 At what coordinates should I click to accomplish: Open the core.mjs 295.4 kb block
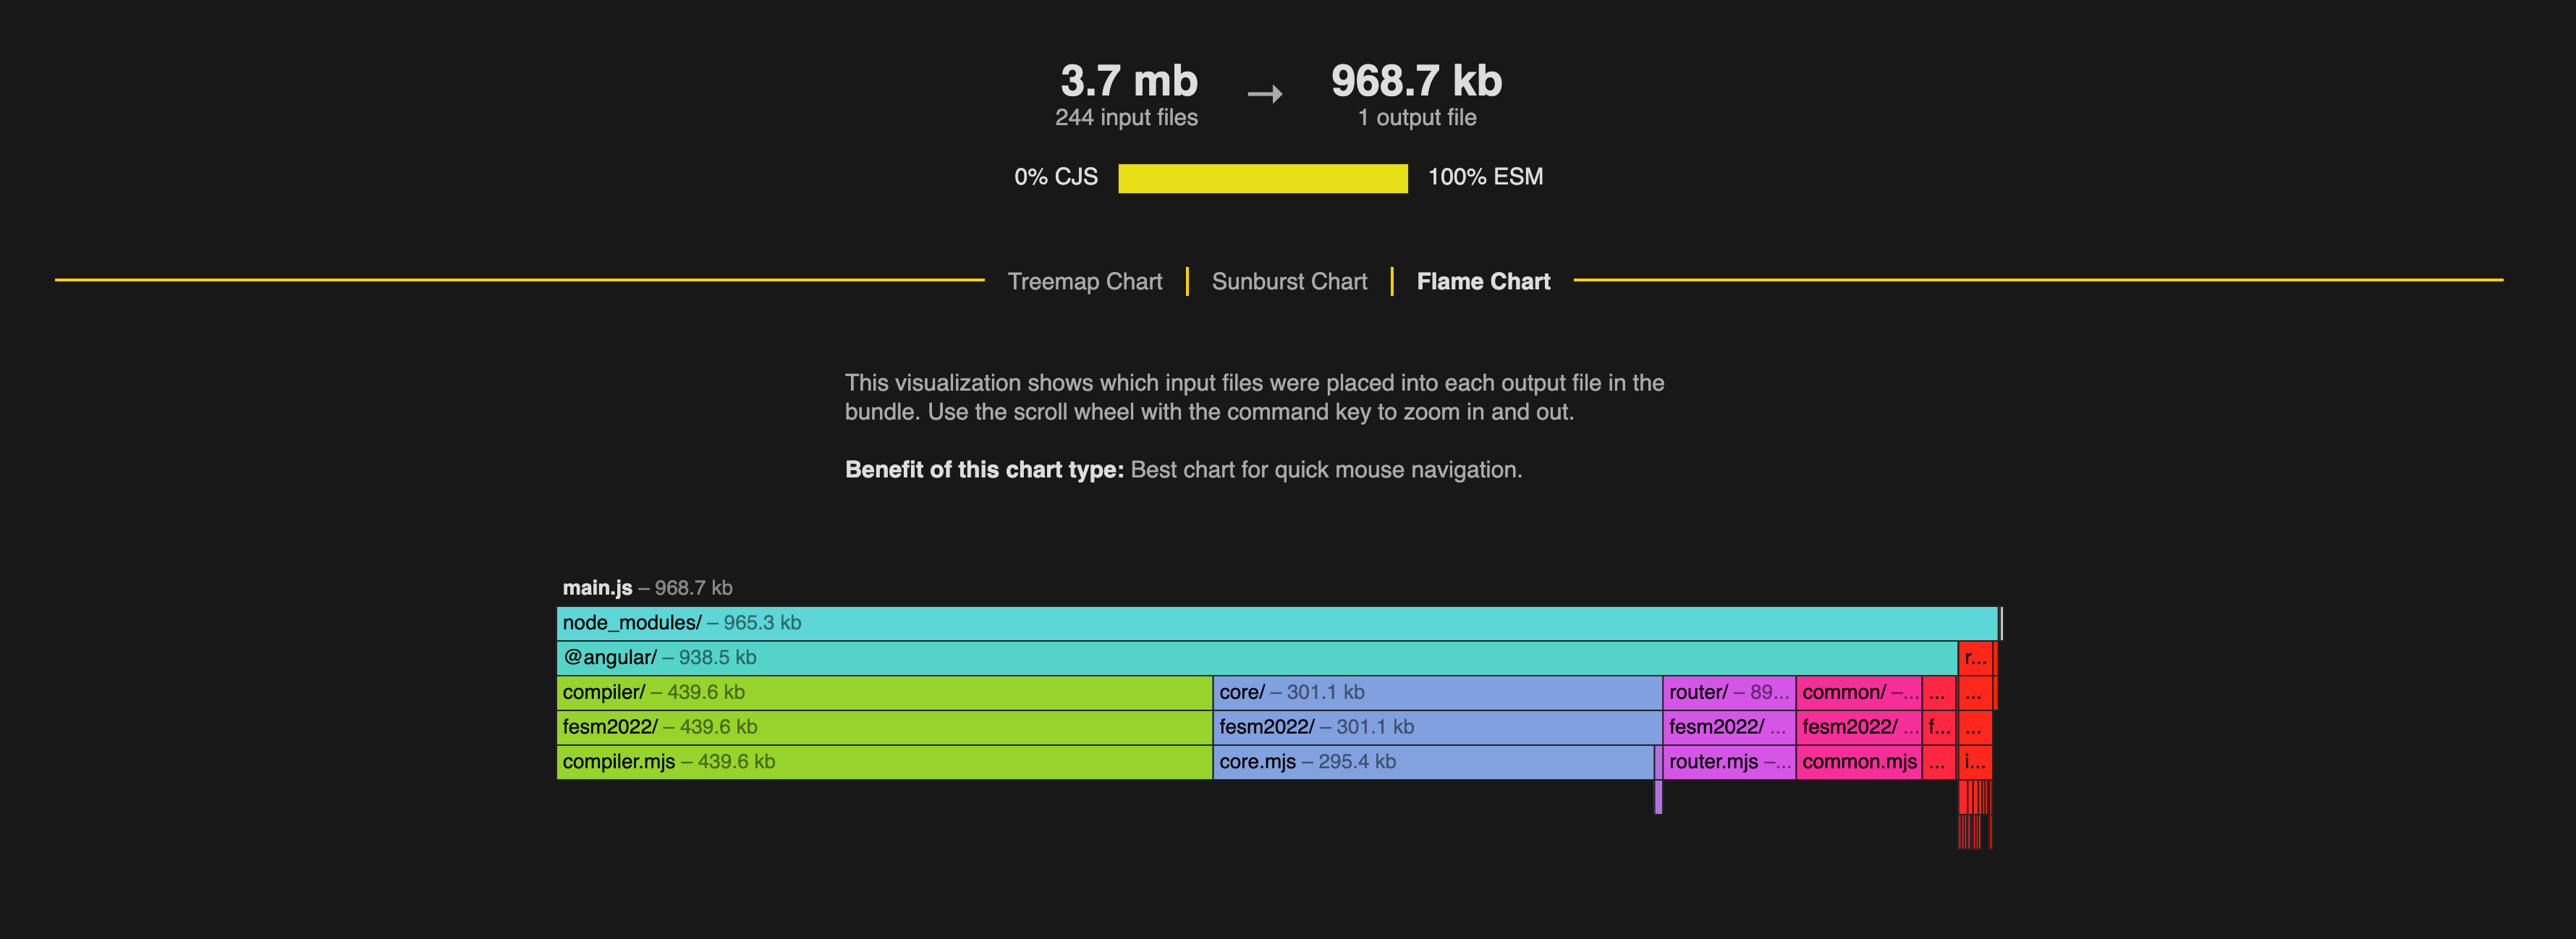tap(1433, 762)
